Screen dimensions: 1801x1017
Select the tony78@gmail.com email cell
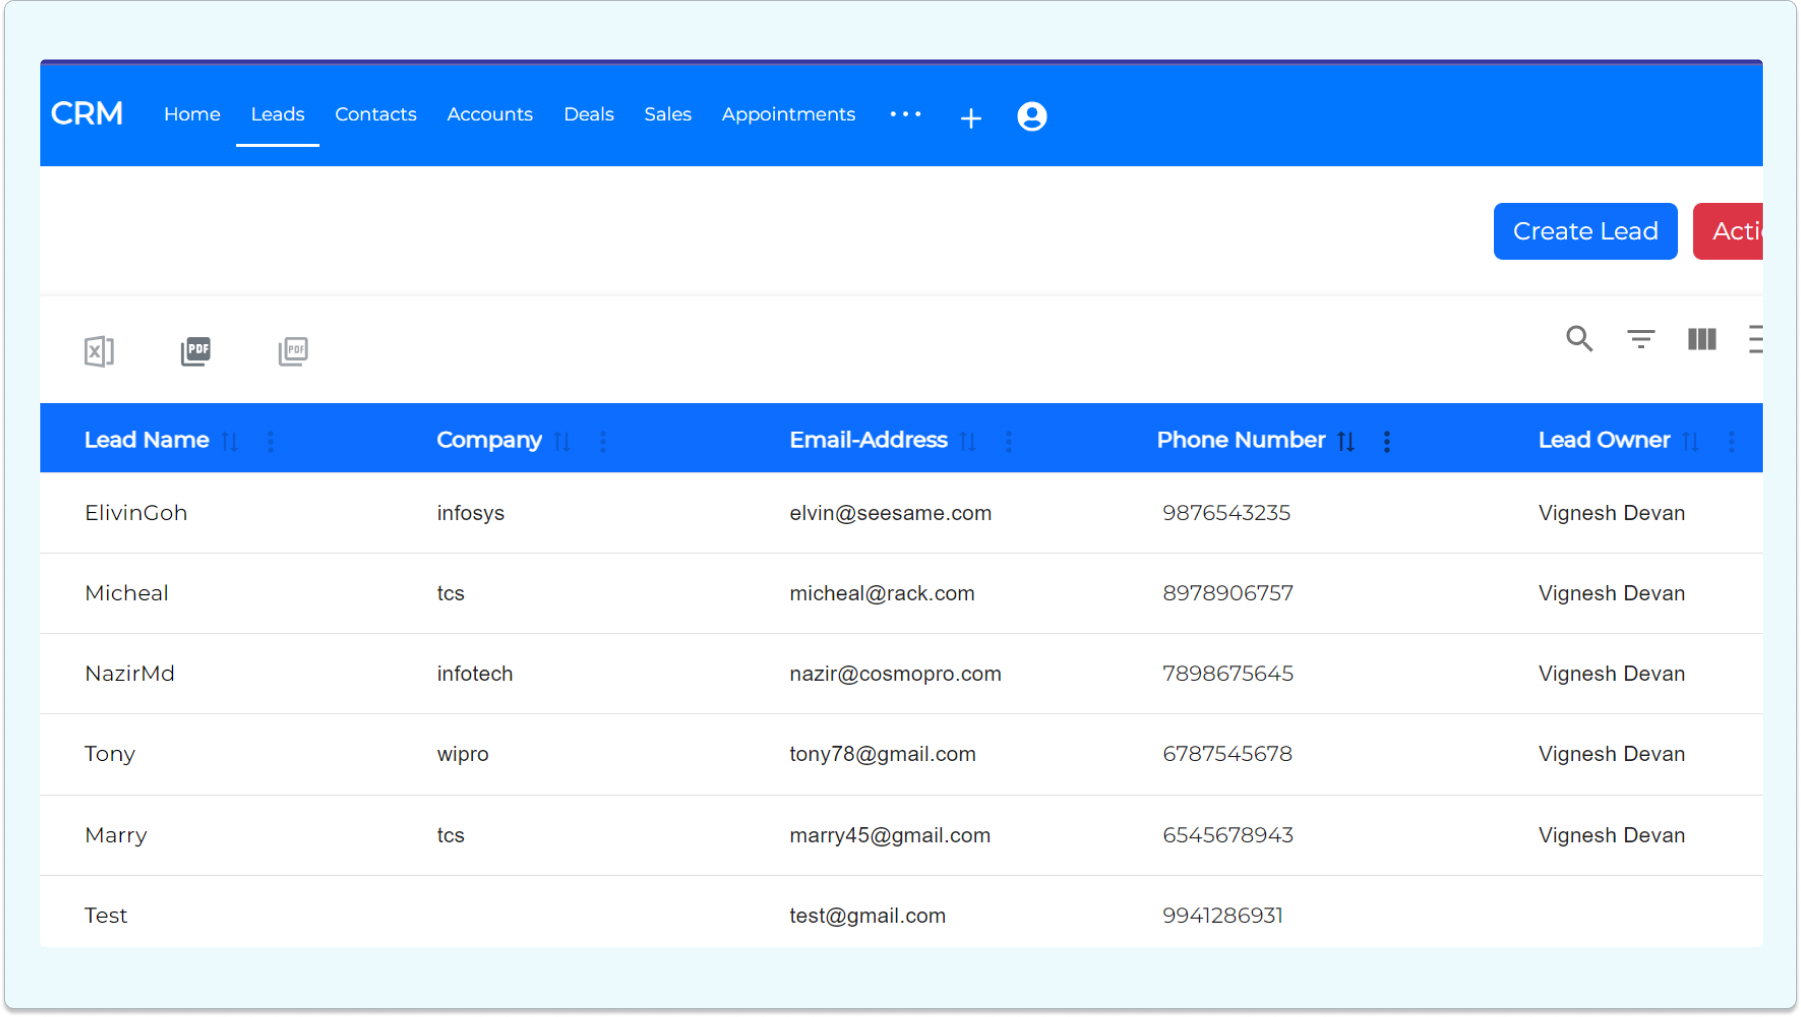pos(882,754)
